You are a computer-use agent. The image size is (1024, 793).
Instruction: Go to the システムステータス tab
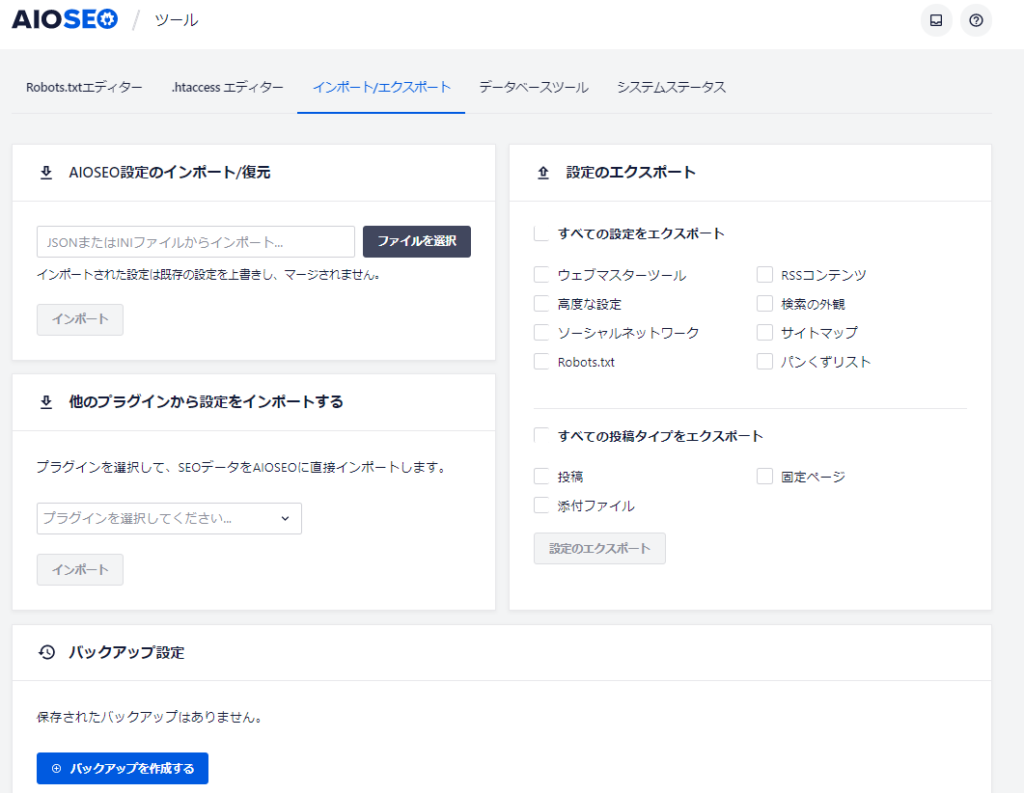[671, 87]
